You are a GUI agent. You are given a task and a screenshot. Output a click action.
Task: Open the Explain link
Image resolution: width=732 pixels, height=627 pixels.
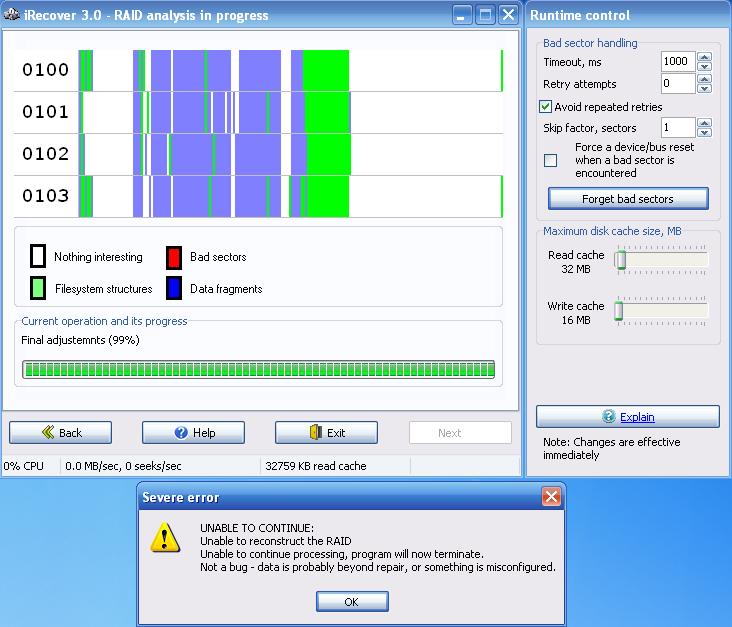(637, 416)
